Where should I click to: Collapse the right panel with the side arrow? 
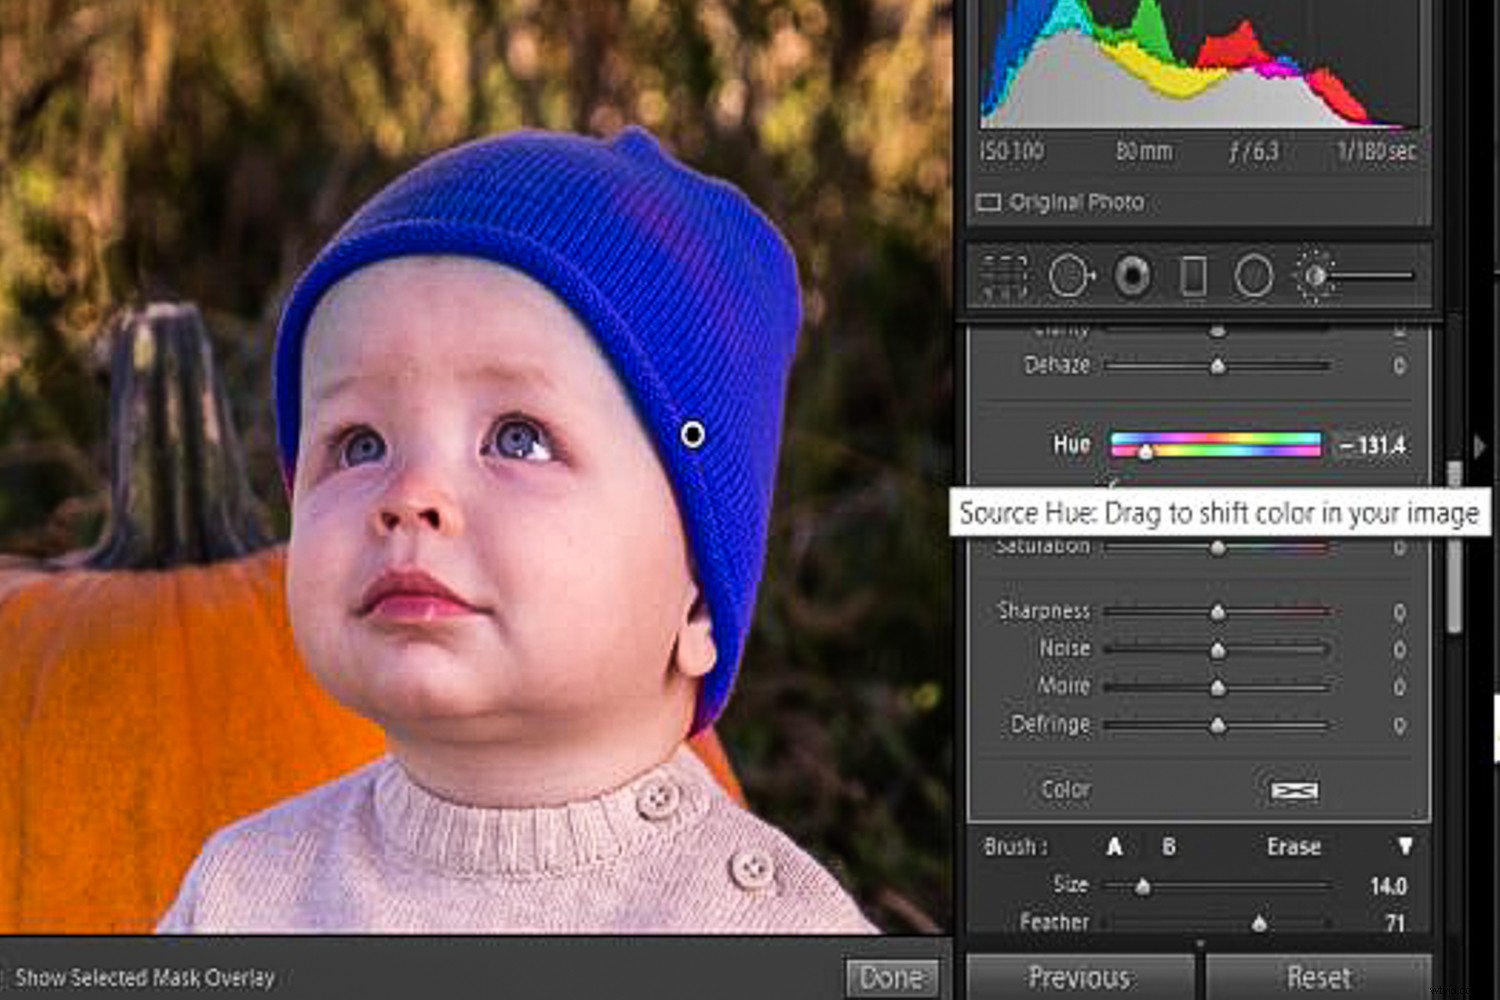[1478, 447]
